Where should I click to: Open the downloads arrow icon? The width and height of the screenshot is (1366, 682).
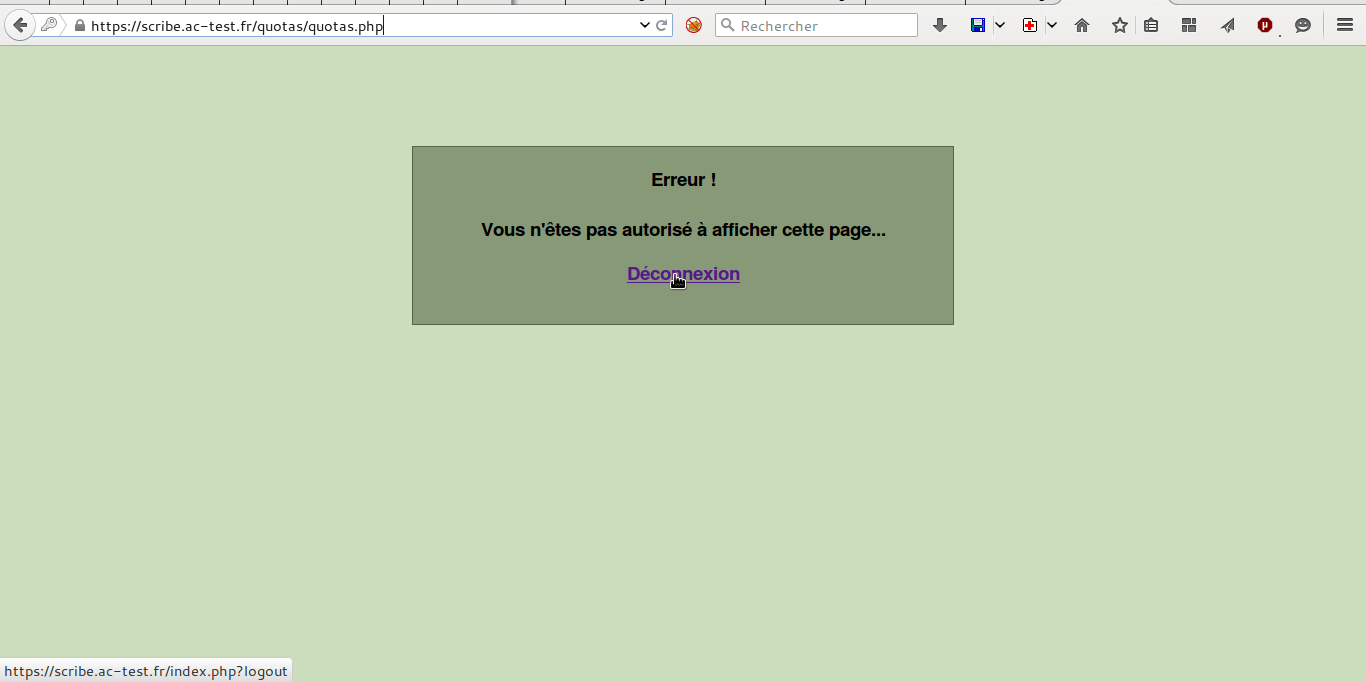tap(939, 25)
